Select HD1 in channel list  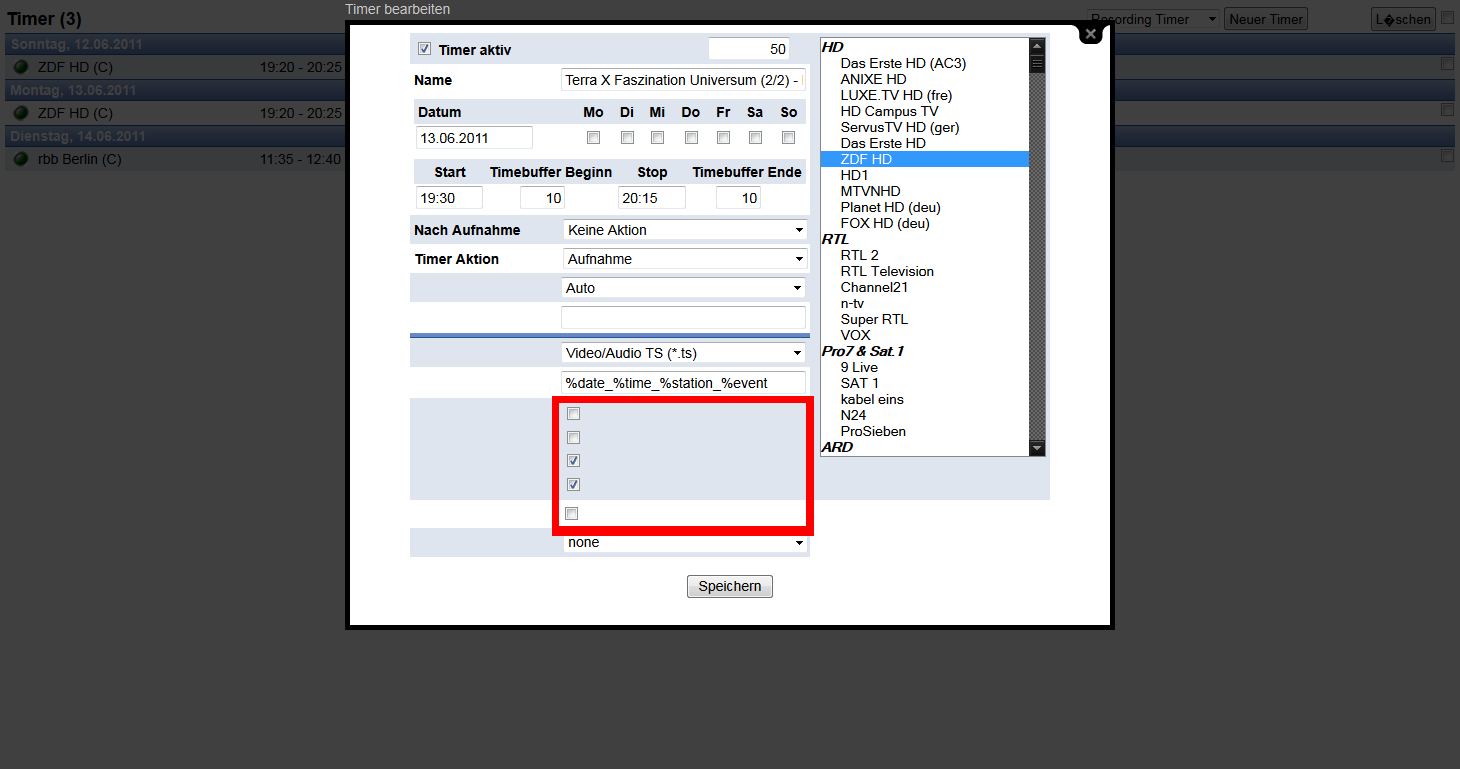pos(854,175)
